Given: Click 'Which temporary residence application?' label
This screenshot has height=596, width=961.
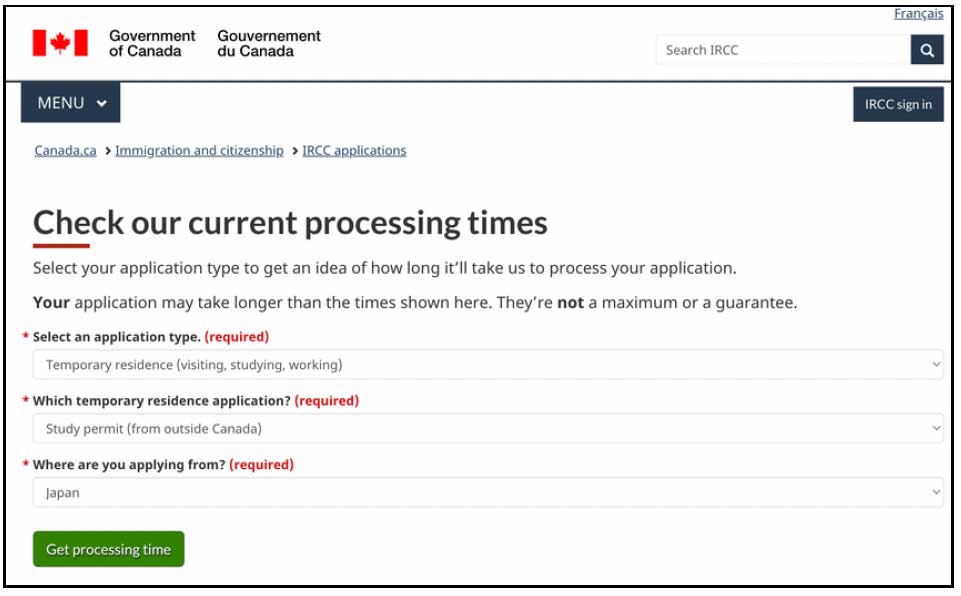Looking at the screenshot, I should click(161, 401).
